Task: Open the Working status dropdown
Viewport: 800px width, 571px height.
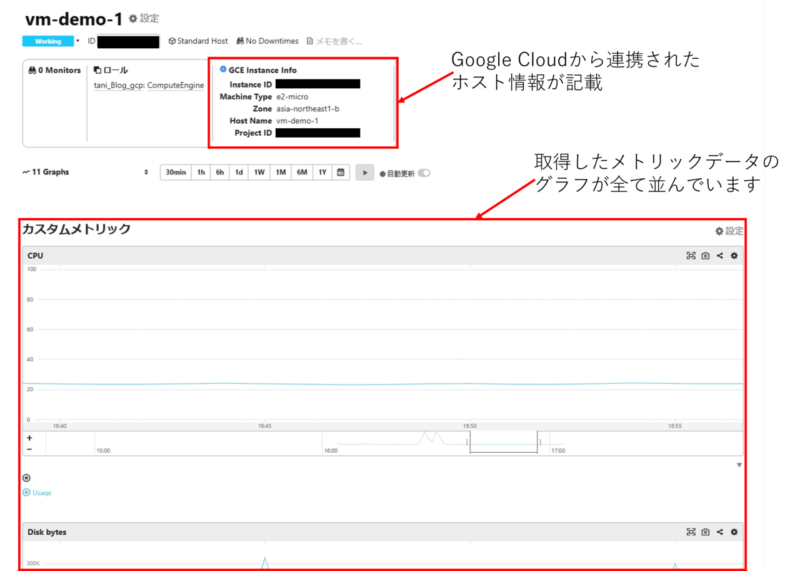Action: (77, 41)
